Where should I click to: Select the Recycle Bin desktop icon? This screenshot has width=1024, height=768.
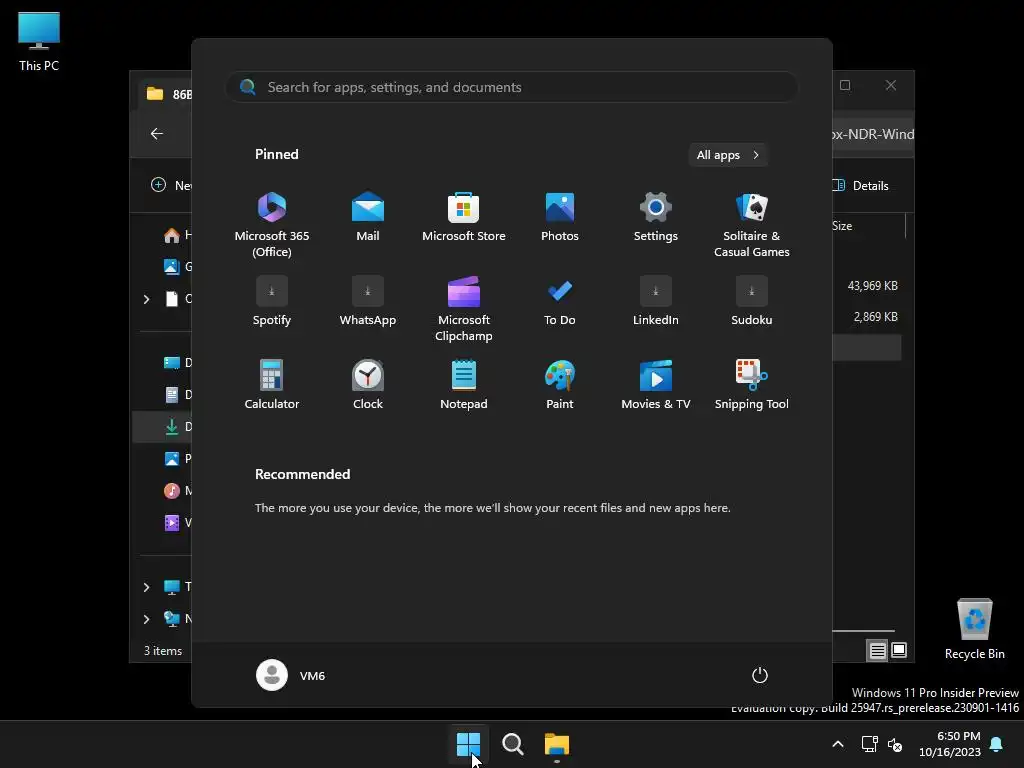point(974,629)
